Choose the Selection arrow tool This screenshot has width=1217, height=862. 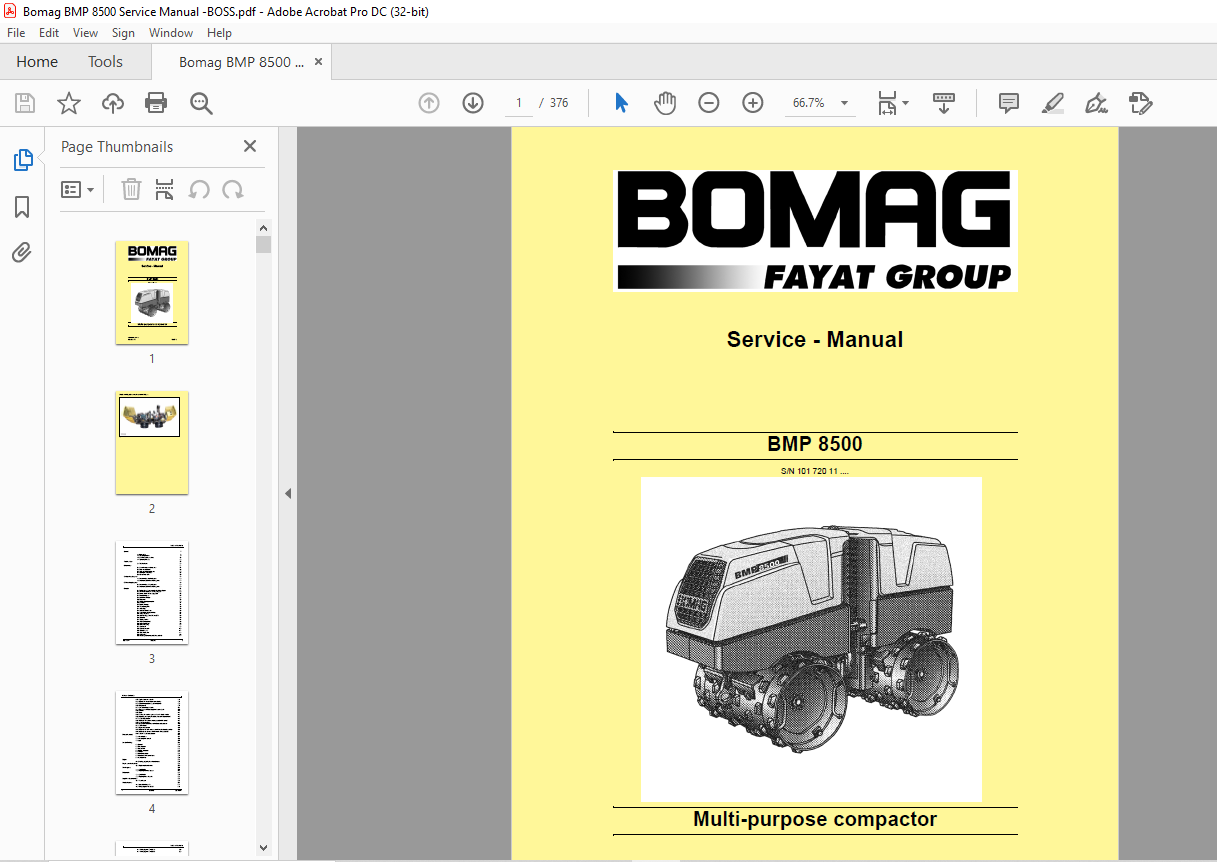(621, 103)
